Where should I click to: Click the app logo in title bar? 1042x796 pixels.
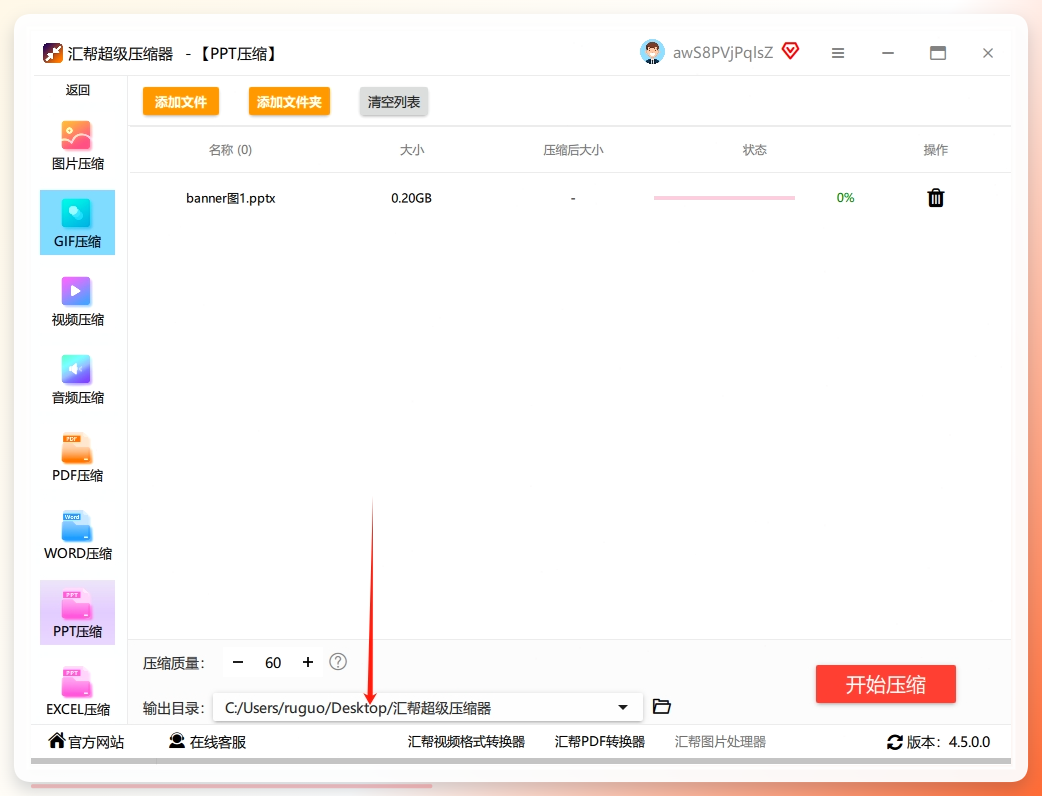coord(52,53)
